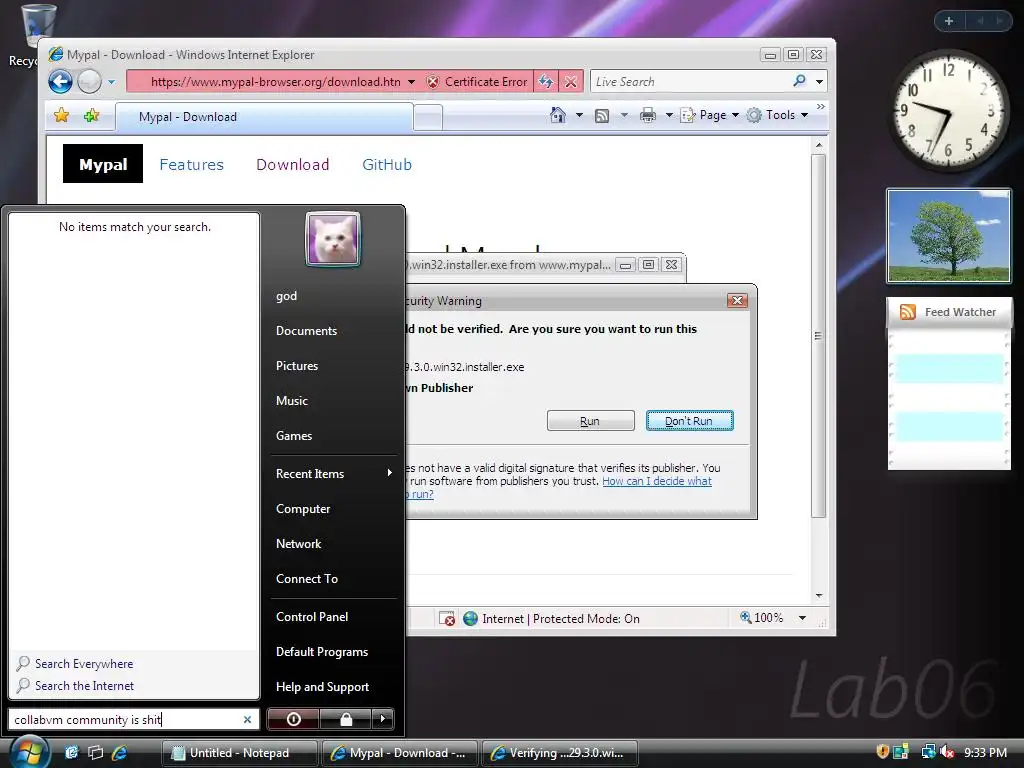Viewport: 1024px width, 768px height.
Task: Stop loading with the red X icon
Action: point(570,82)
